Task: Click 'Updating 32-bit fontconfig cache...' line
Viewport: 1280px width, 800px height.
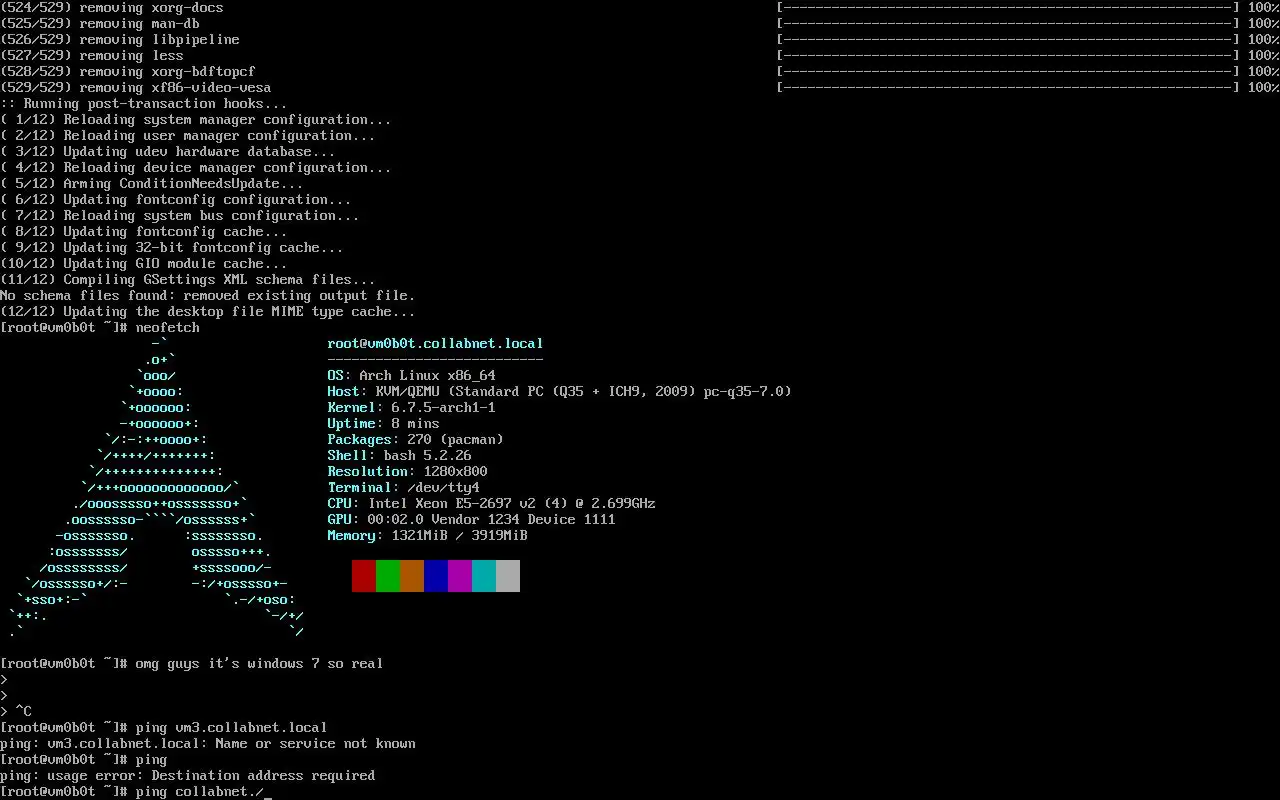Action: (x=172, y=248)
